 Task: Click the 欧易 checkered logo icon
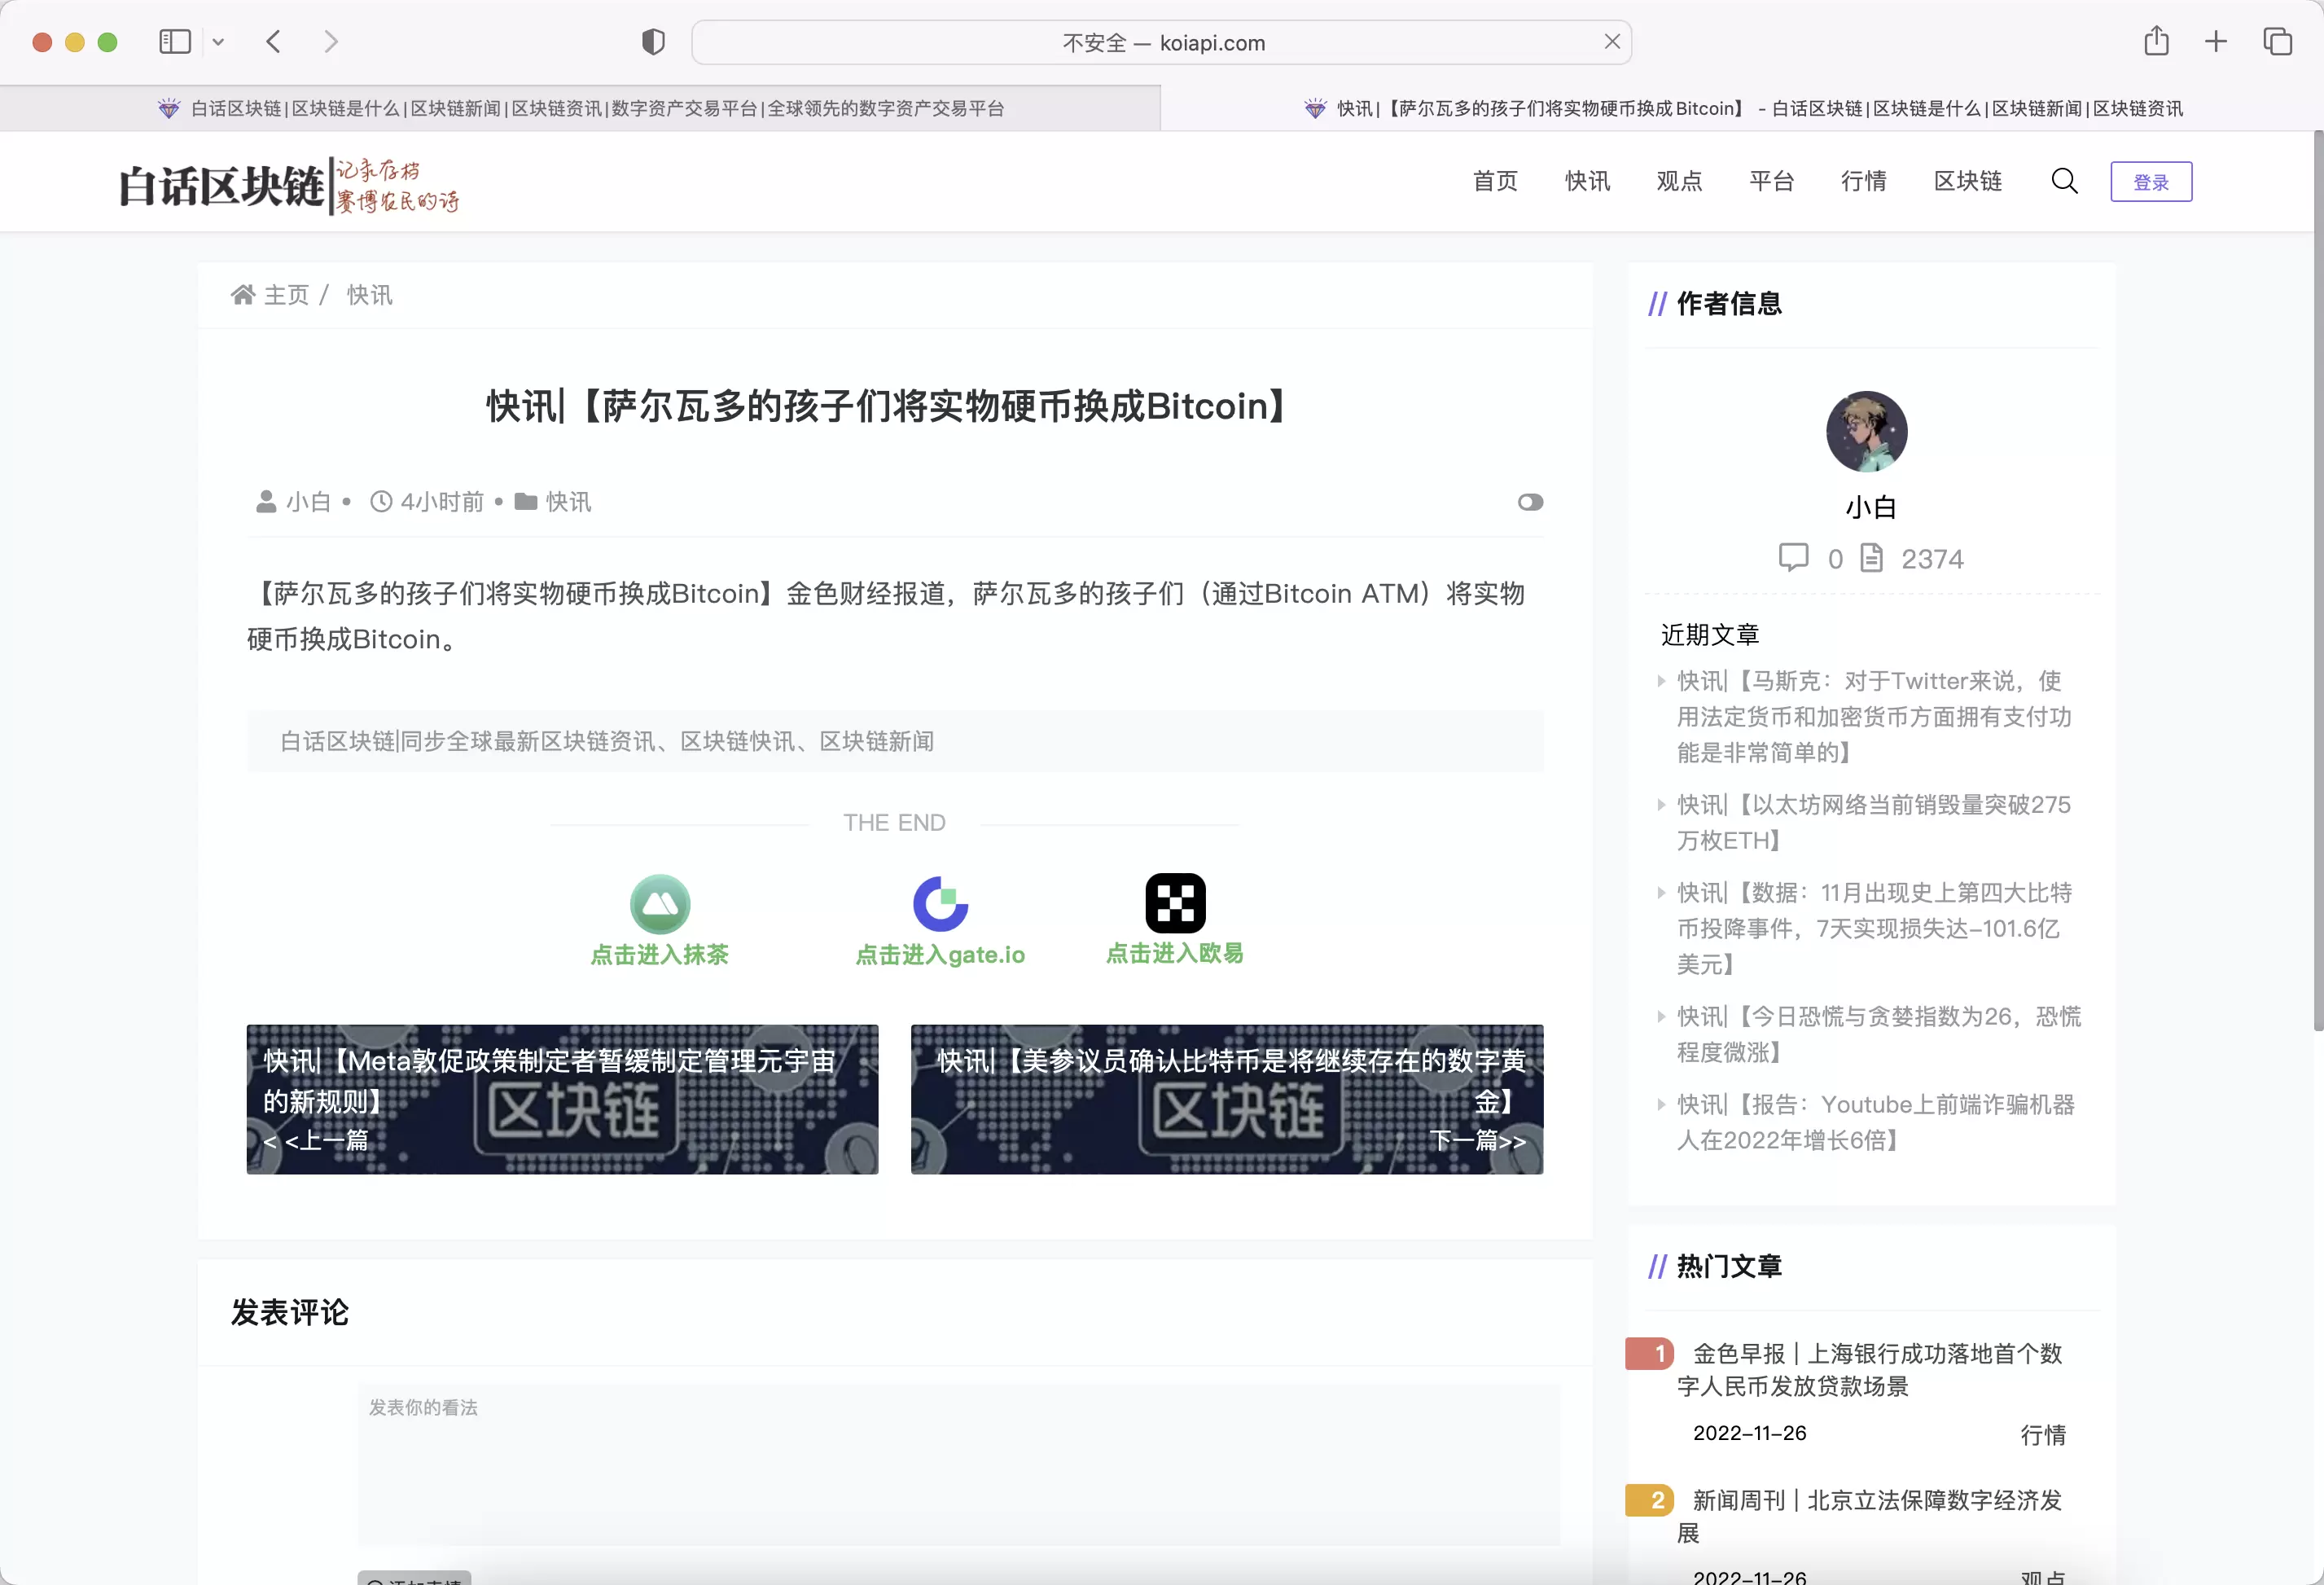pyautogui.click(x=1175, y=903)
